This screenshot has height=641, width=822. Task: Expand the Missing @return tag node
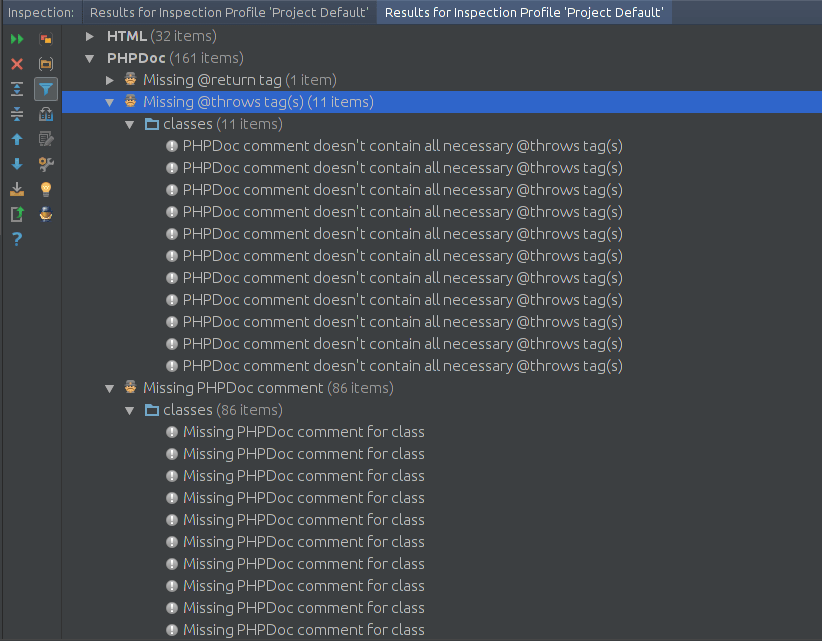coord(110,80)
